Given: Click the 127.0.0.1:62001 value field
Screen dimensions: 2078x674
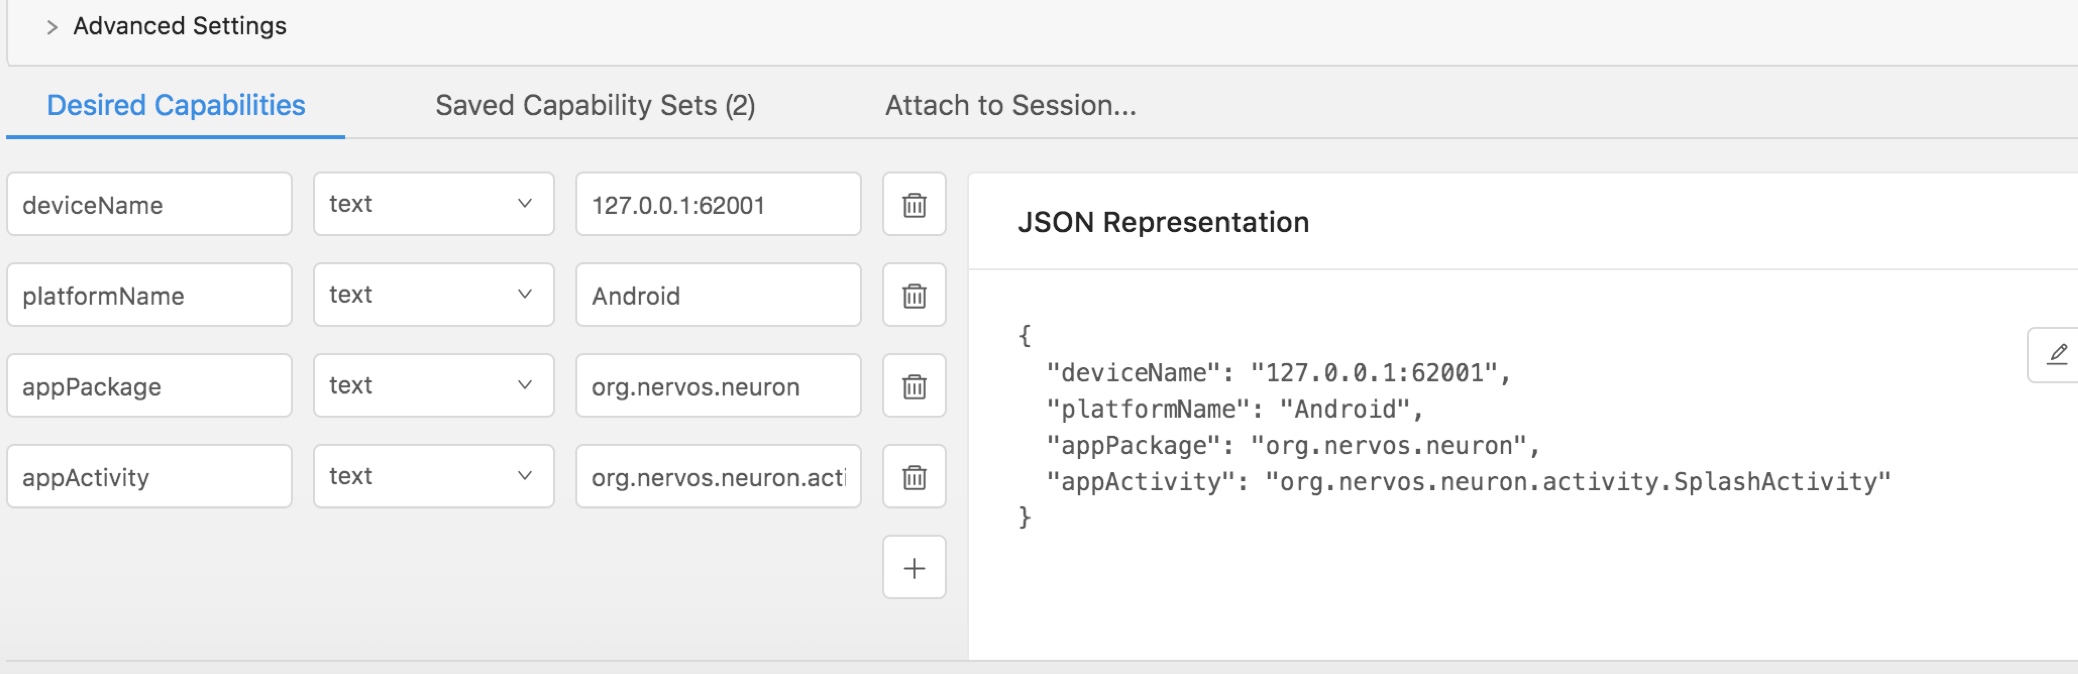Looking at the screenshot, I should coord(718,205).
